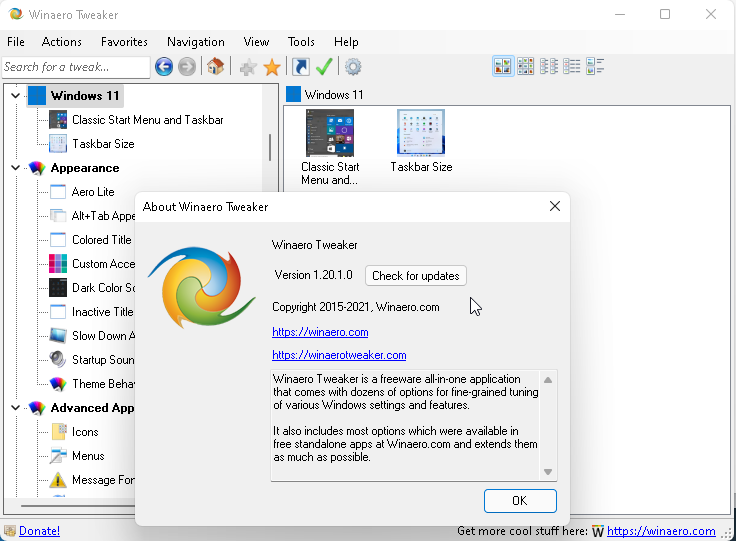Open the File menu
736x541 pixels.
[x=16, y=42]
